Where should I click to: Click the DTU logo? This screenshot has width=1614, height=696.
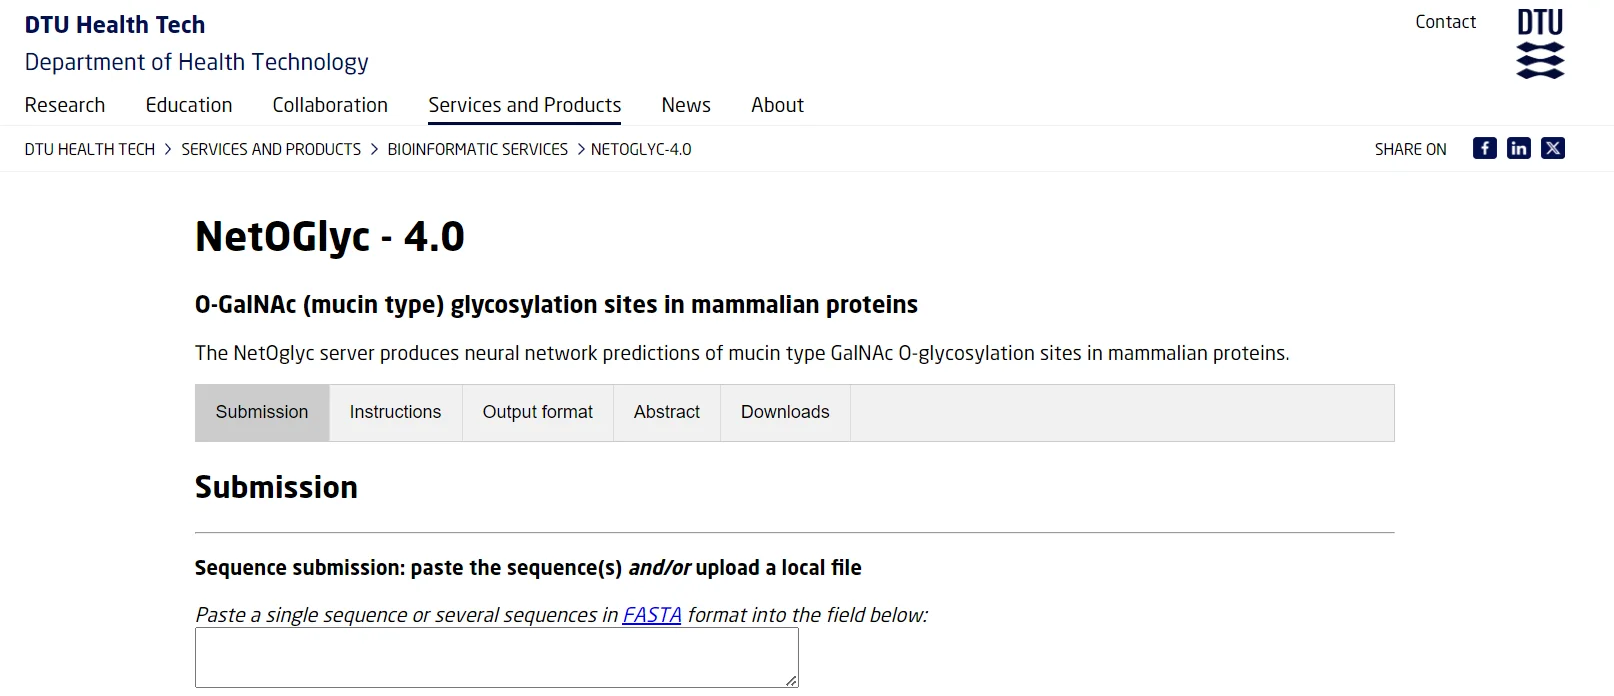[1540, 44]
